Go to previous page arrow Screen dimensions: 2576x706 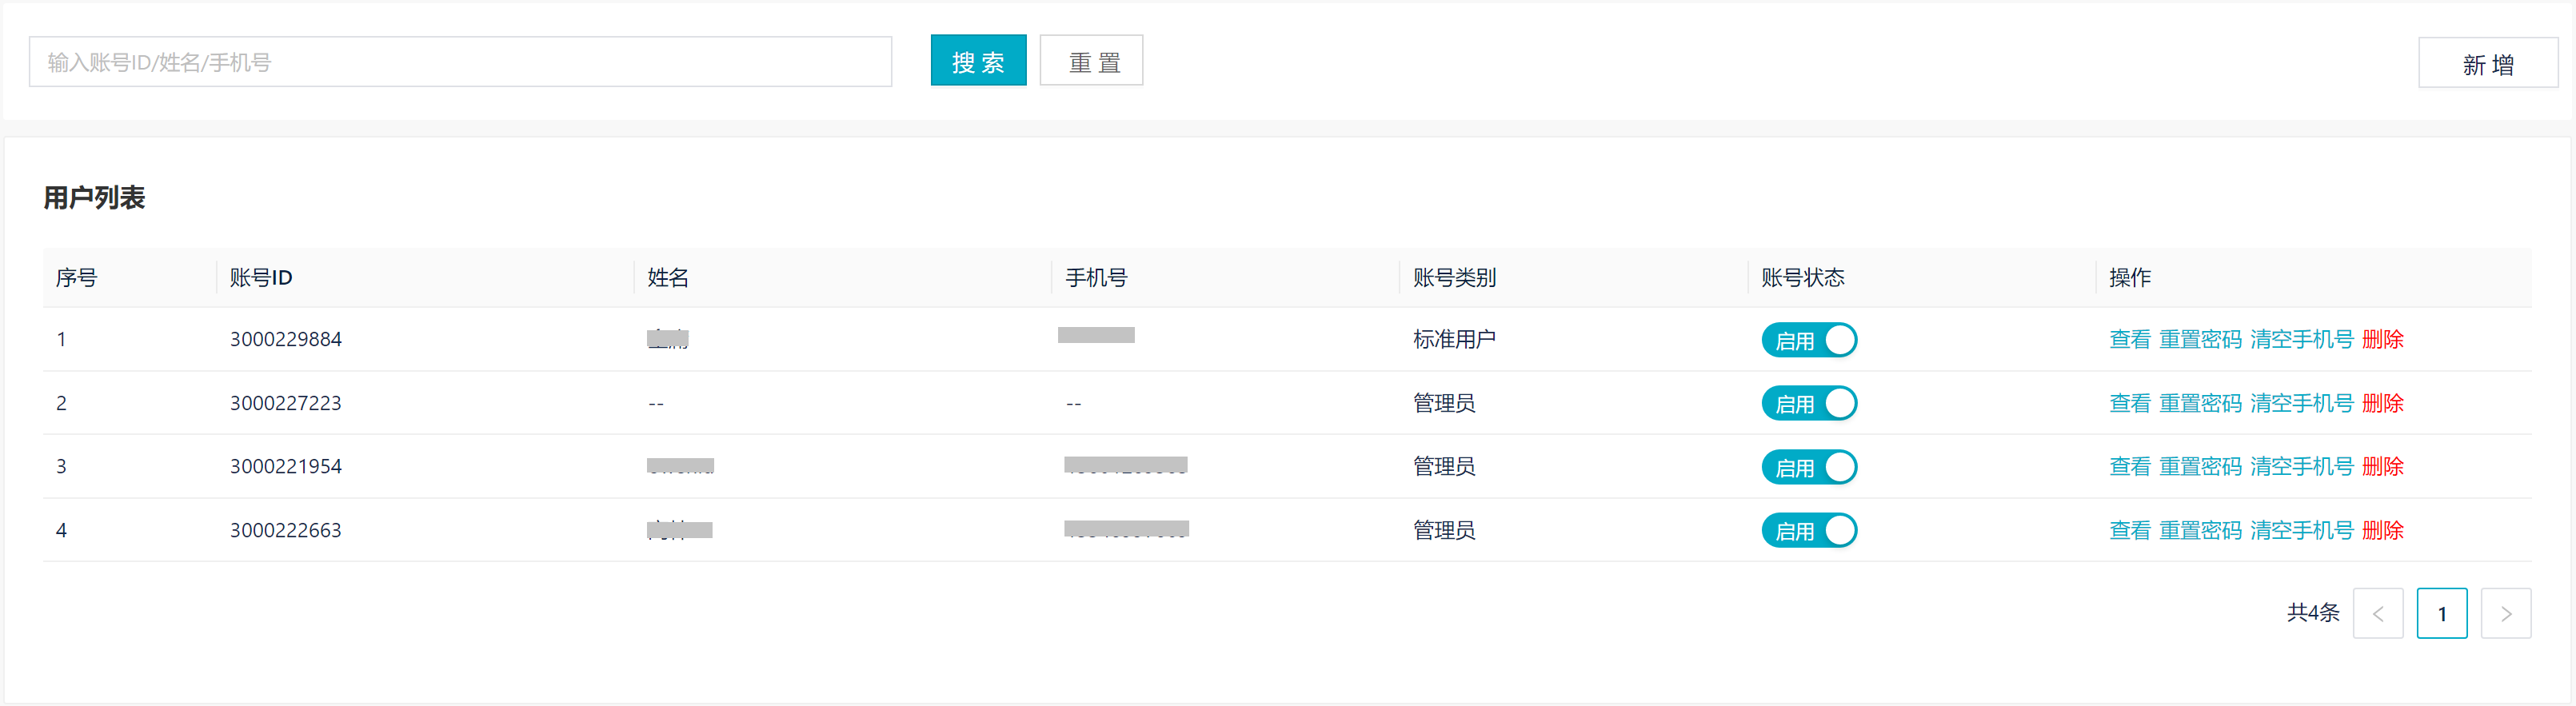tap(2377, 613)
